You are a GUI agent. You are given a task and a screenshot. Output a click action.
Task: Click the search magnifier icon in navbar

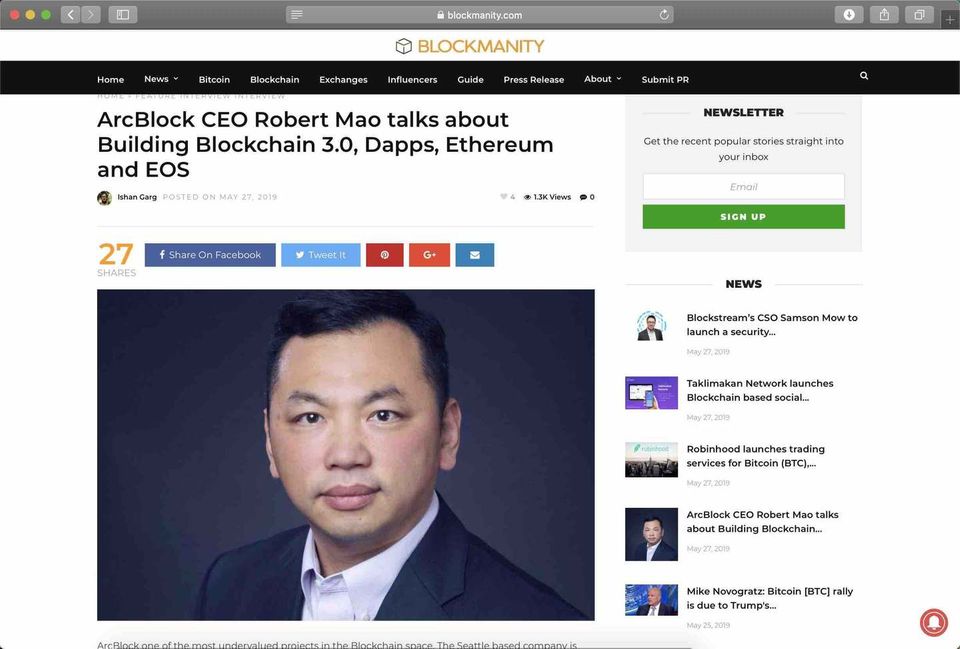(864, 76)
